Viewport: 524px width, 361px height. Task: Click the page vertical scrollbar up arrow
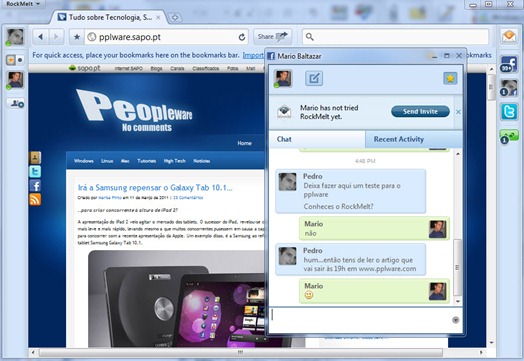pyautogui.click(x=491, y=69)
